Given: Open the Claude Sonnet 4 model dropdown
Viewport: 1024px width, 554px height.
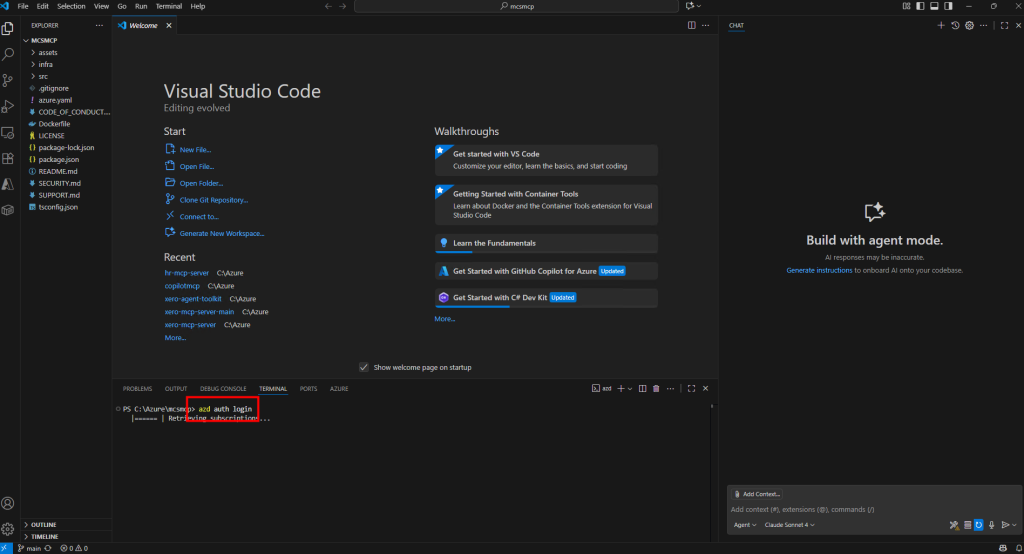Looking at the screenshot, I should (x=789, y=524).
